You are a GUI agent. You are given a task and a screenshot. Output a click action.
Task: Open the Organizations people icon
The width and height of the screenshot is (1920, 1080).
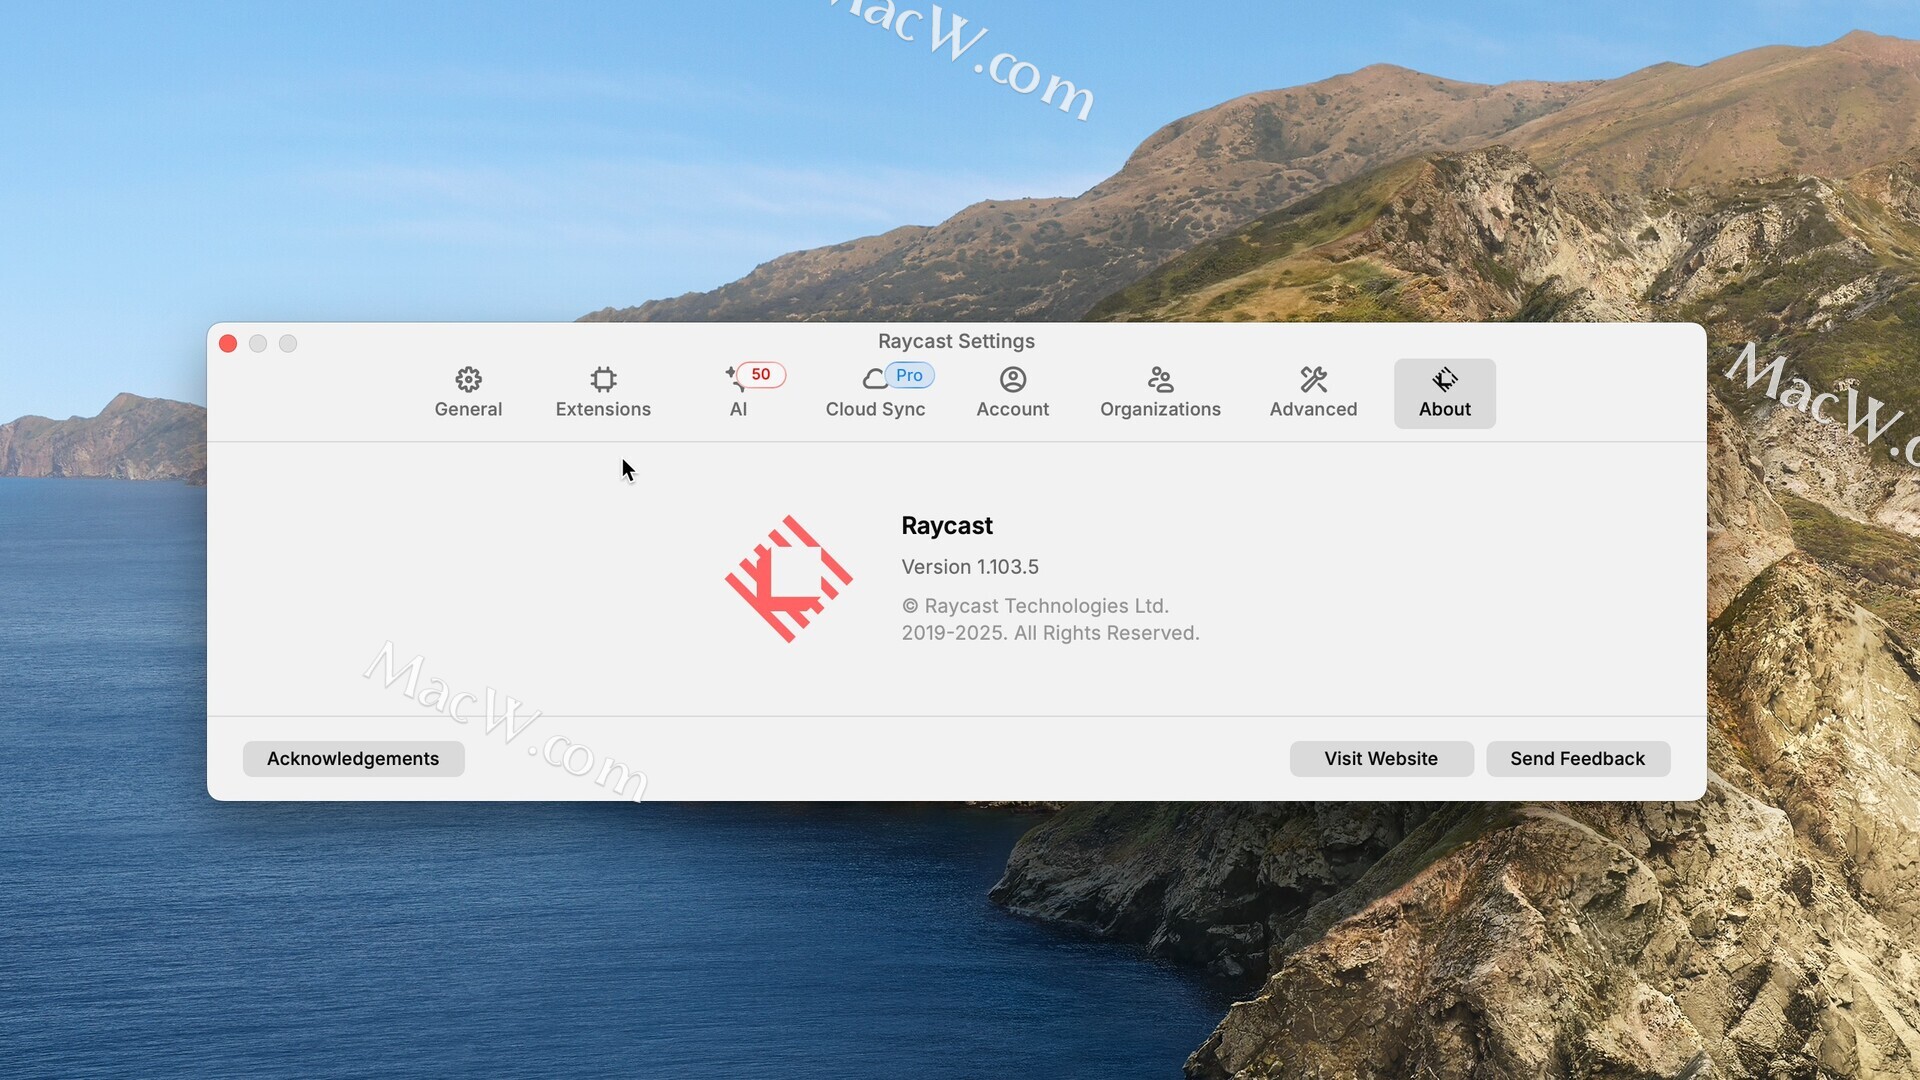(x=1160, y=379)
